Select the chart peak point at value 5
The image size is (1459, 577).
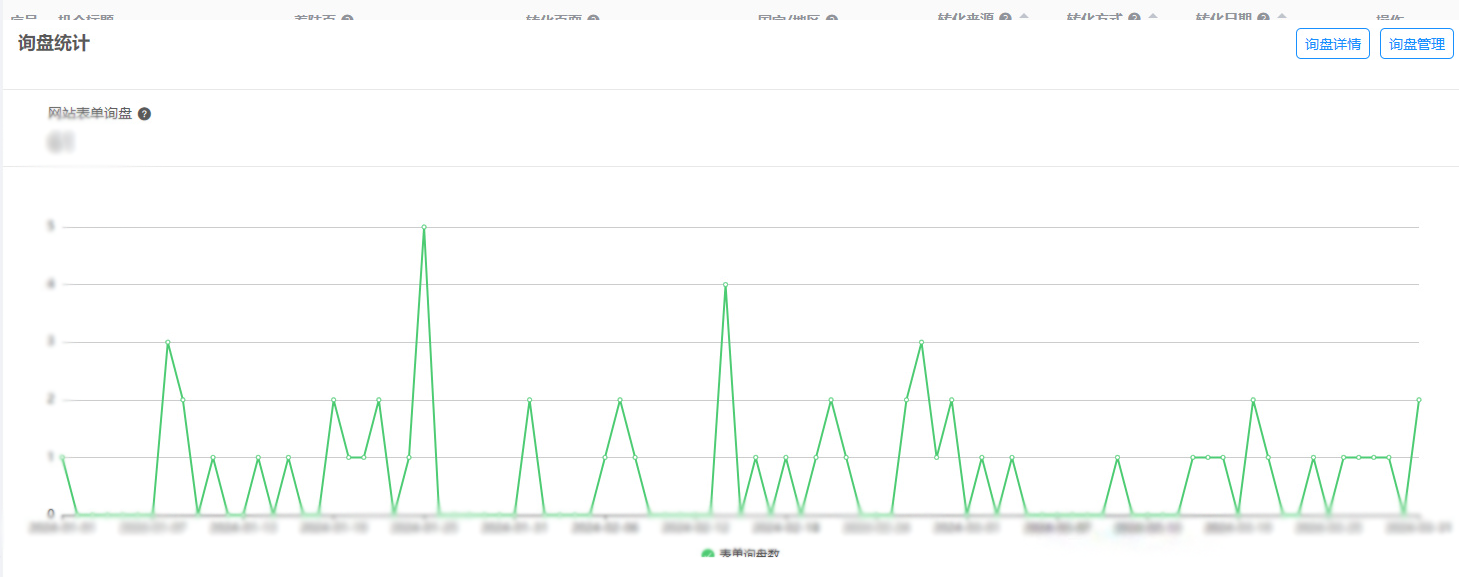[x=424, y=227]
